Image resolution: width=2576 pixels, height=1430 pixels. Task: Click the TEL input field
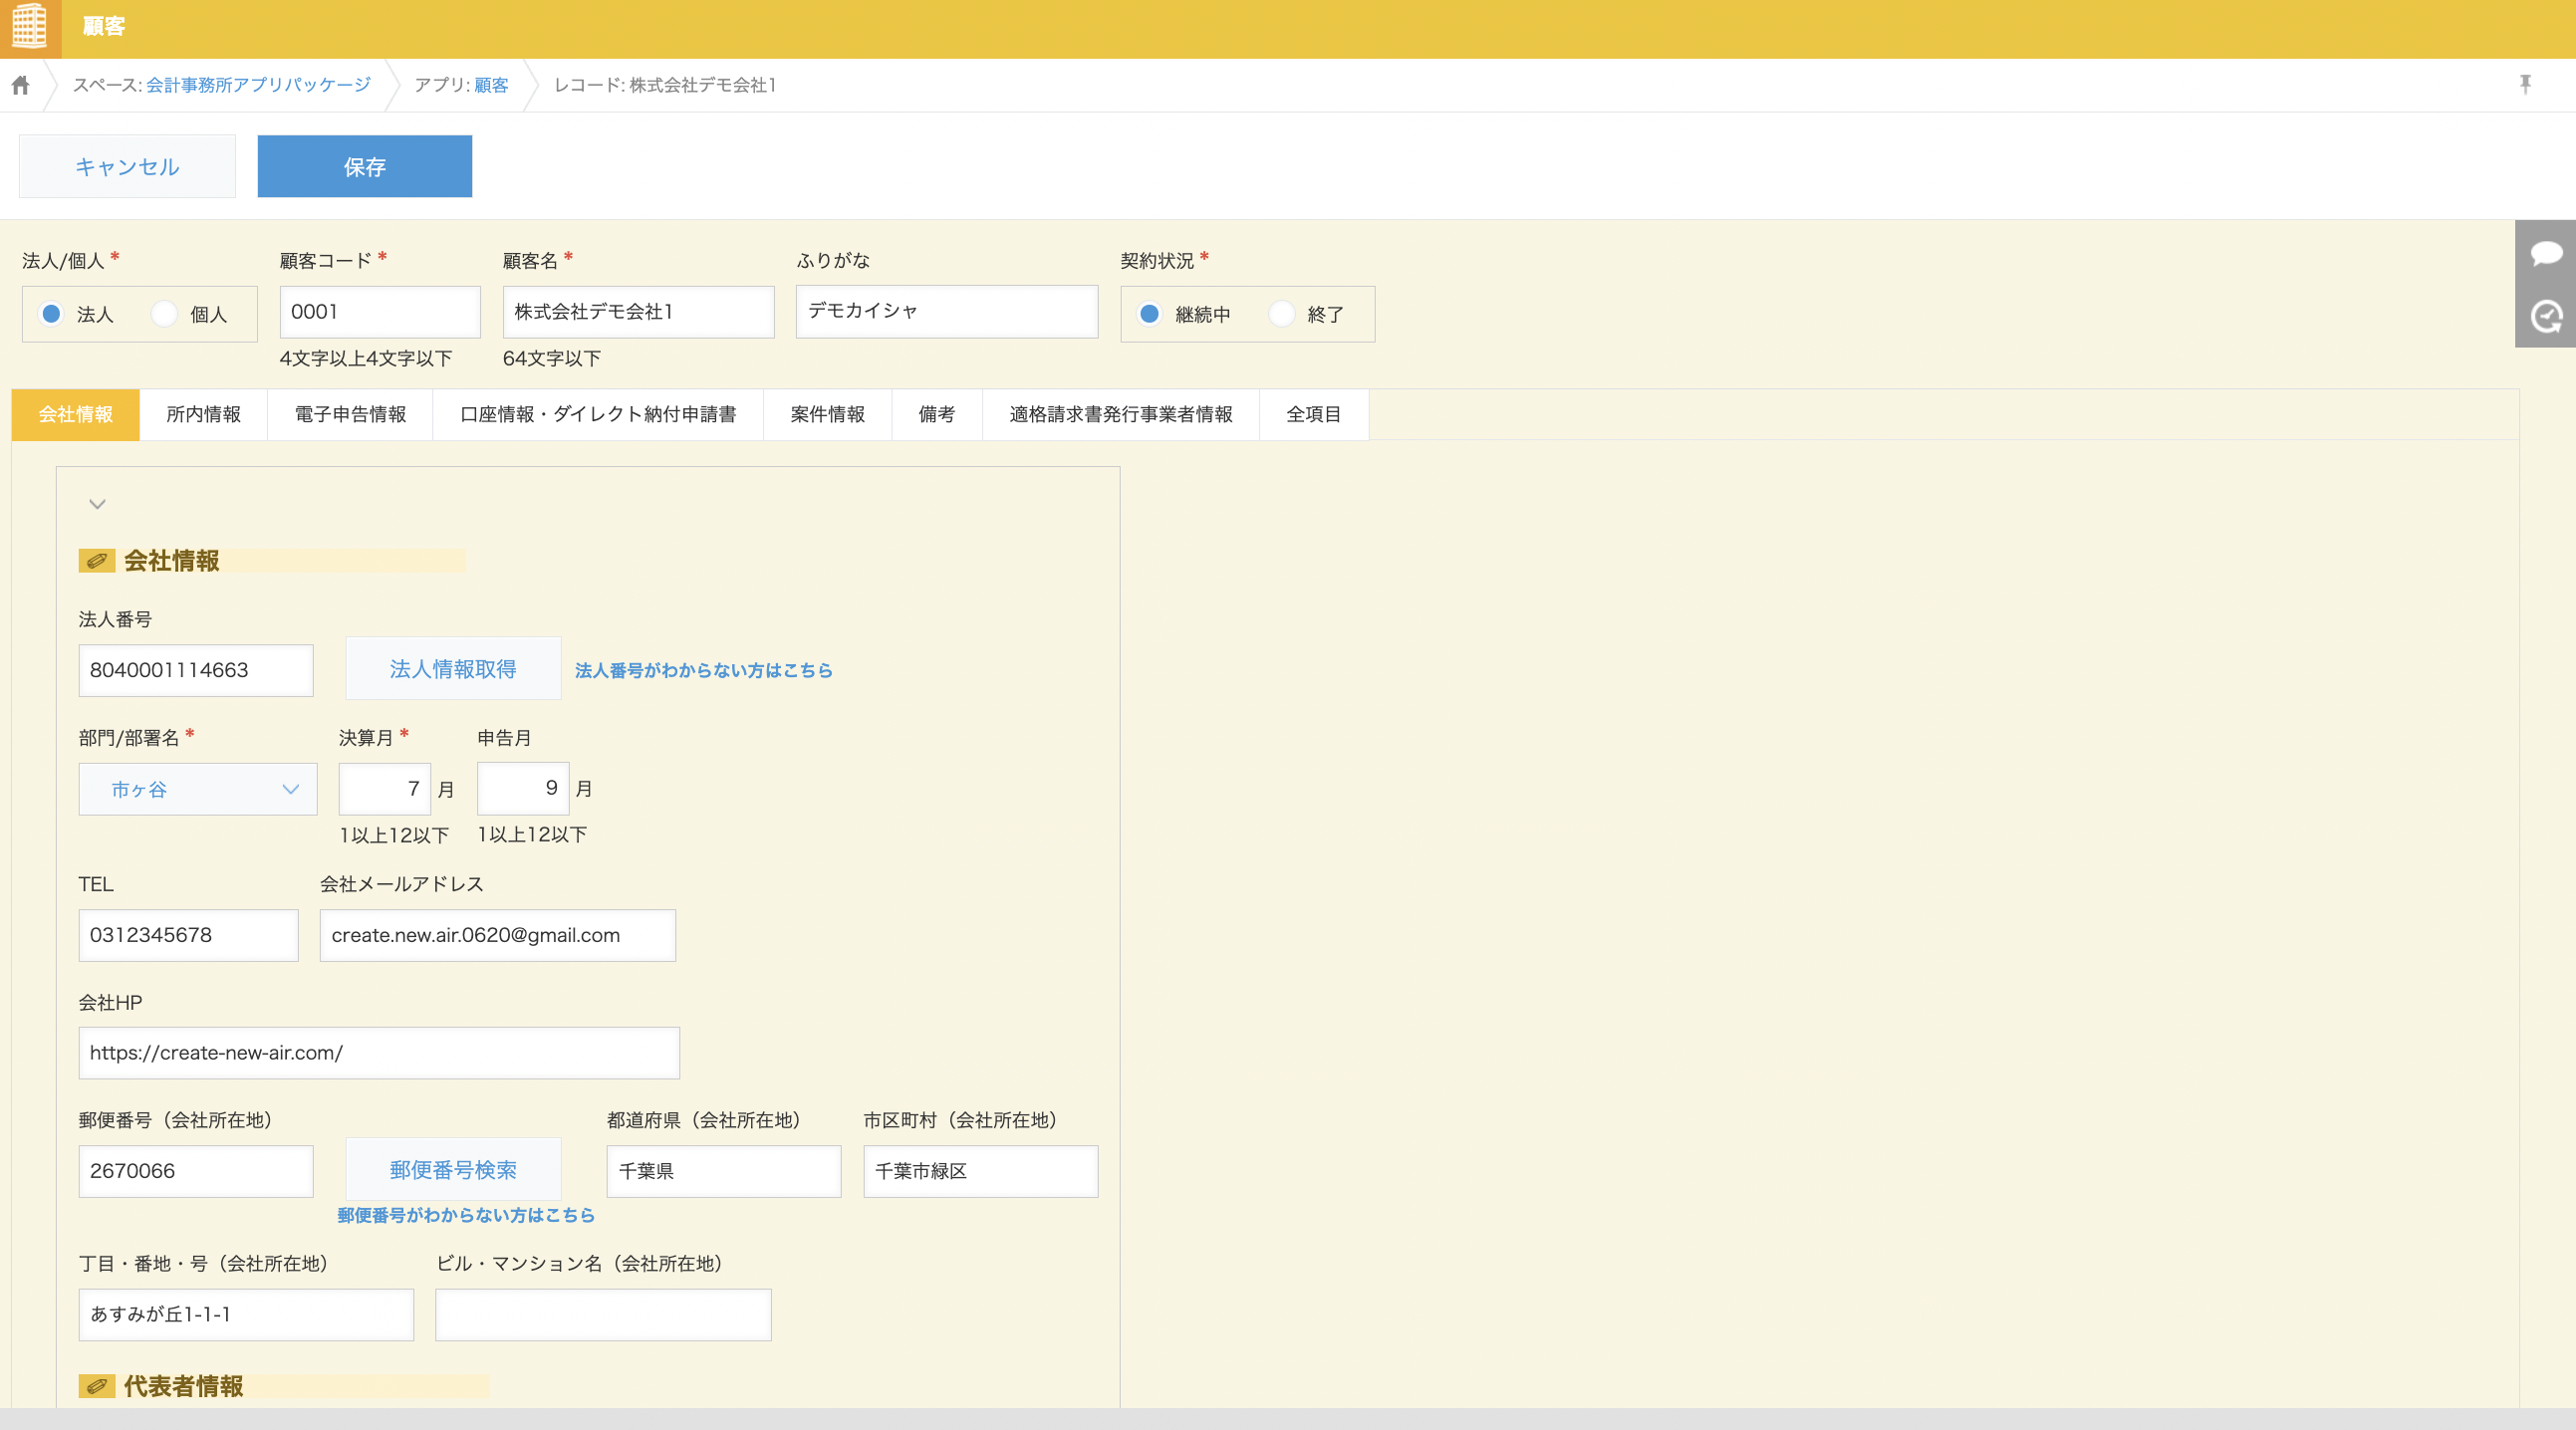point(188,935)
